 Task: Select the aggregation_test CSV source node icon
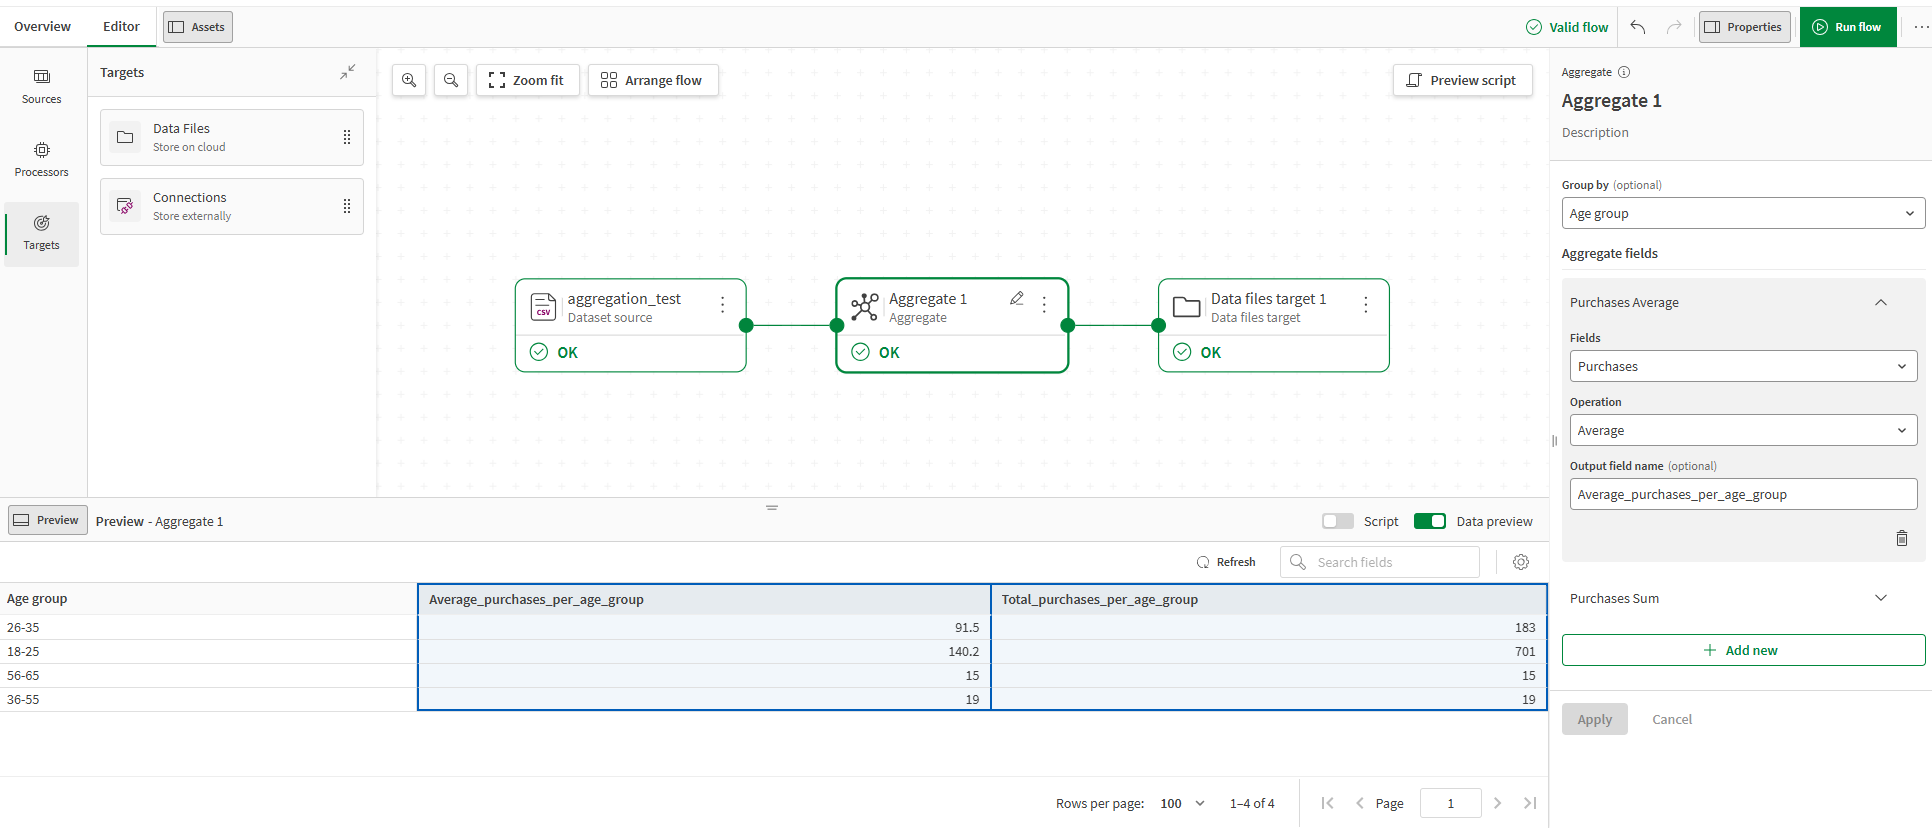click(x=543, y=306)
